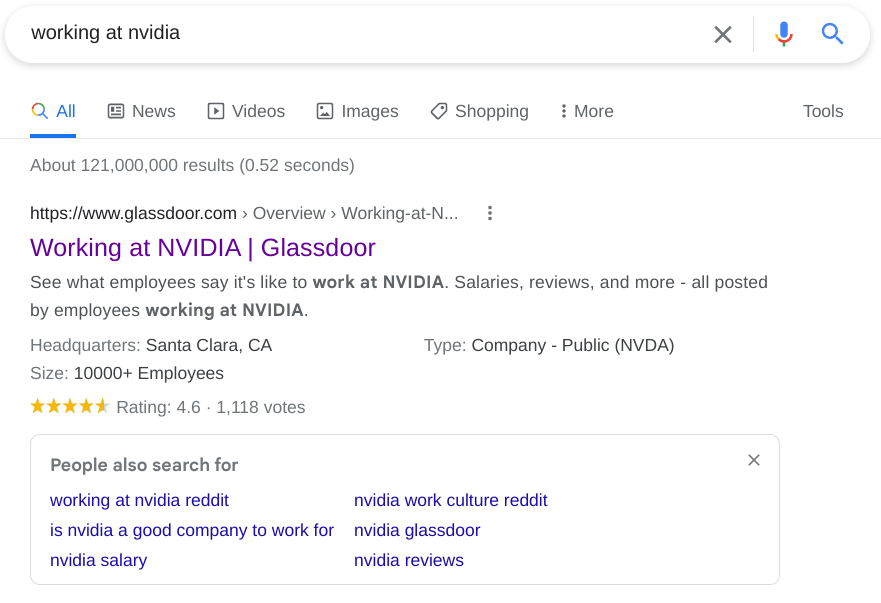The width and height of the screenshot is (881, 603).
Task: Click the glassdoor.com URL breadcrumb
Action: (x=133, y=213)
